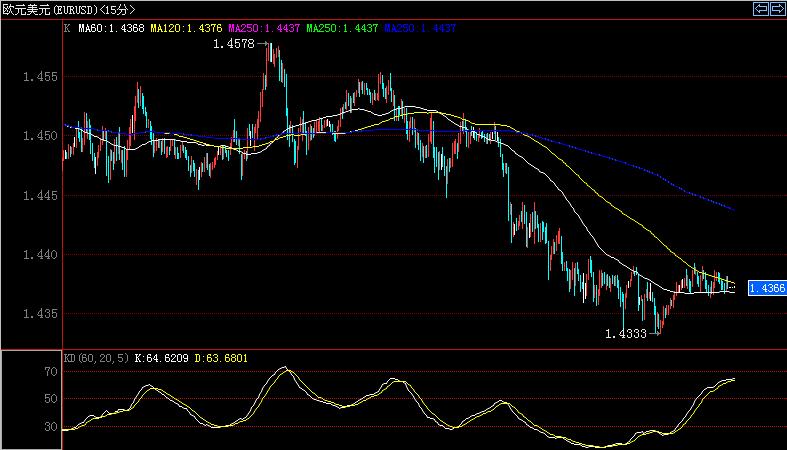Screen dimensions: 787x450
Task: Click the green MA250:1.4437 label
Action: click(342, 28)
